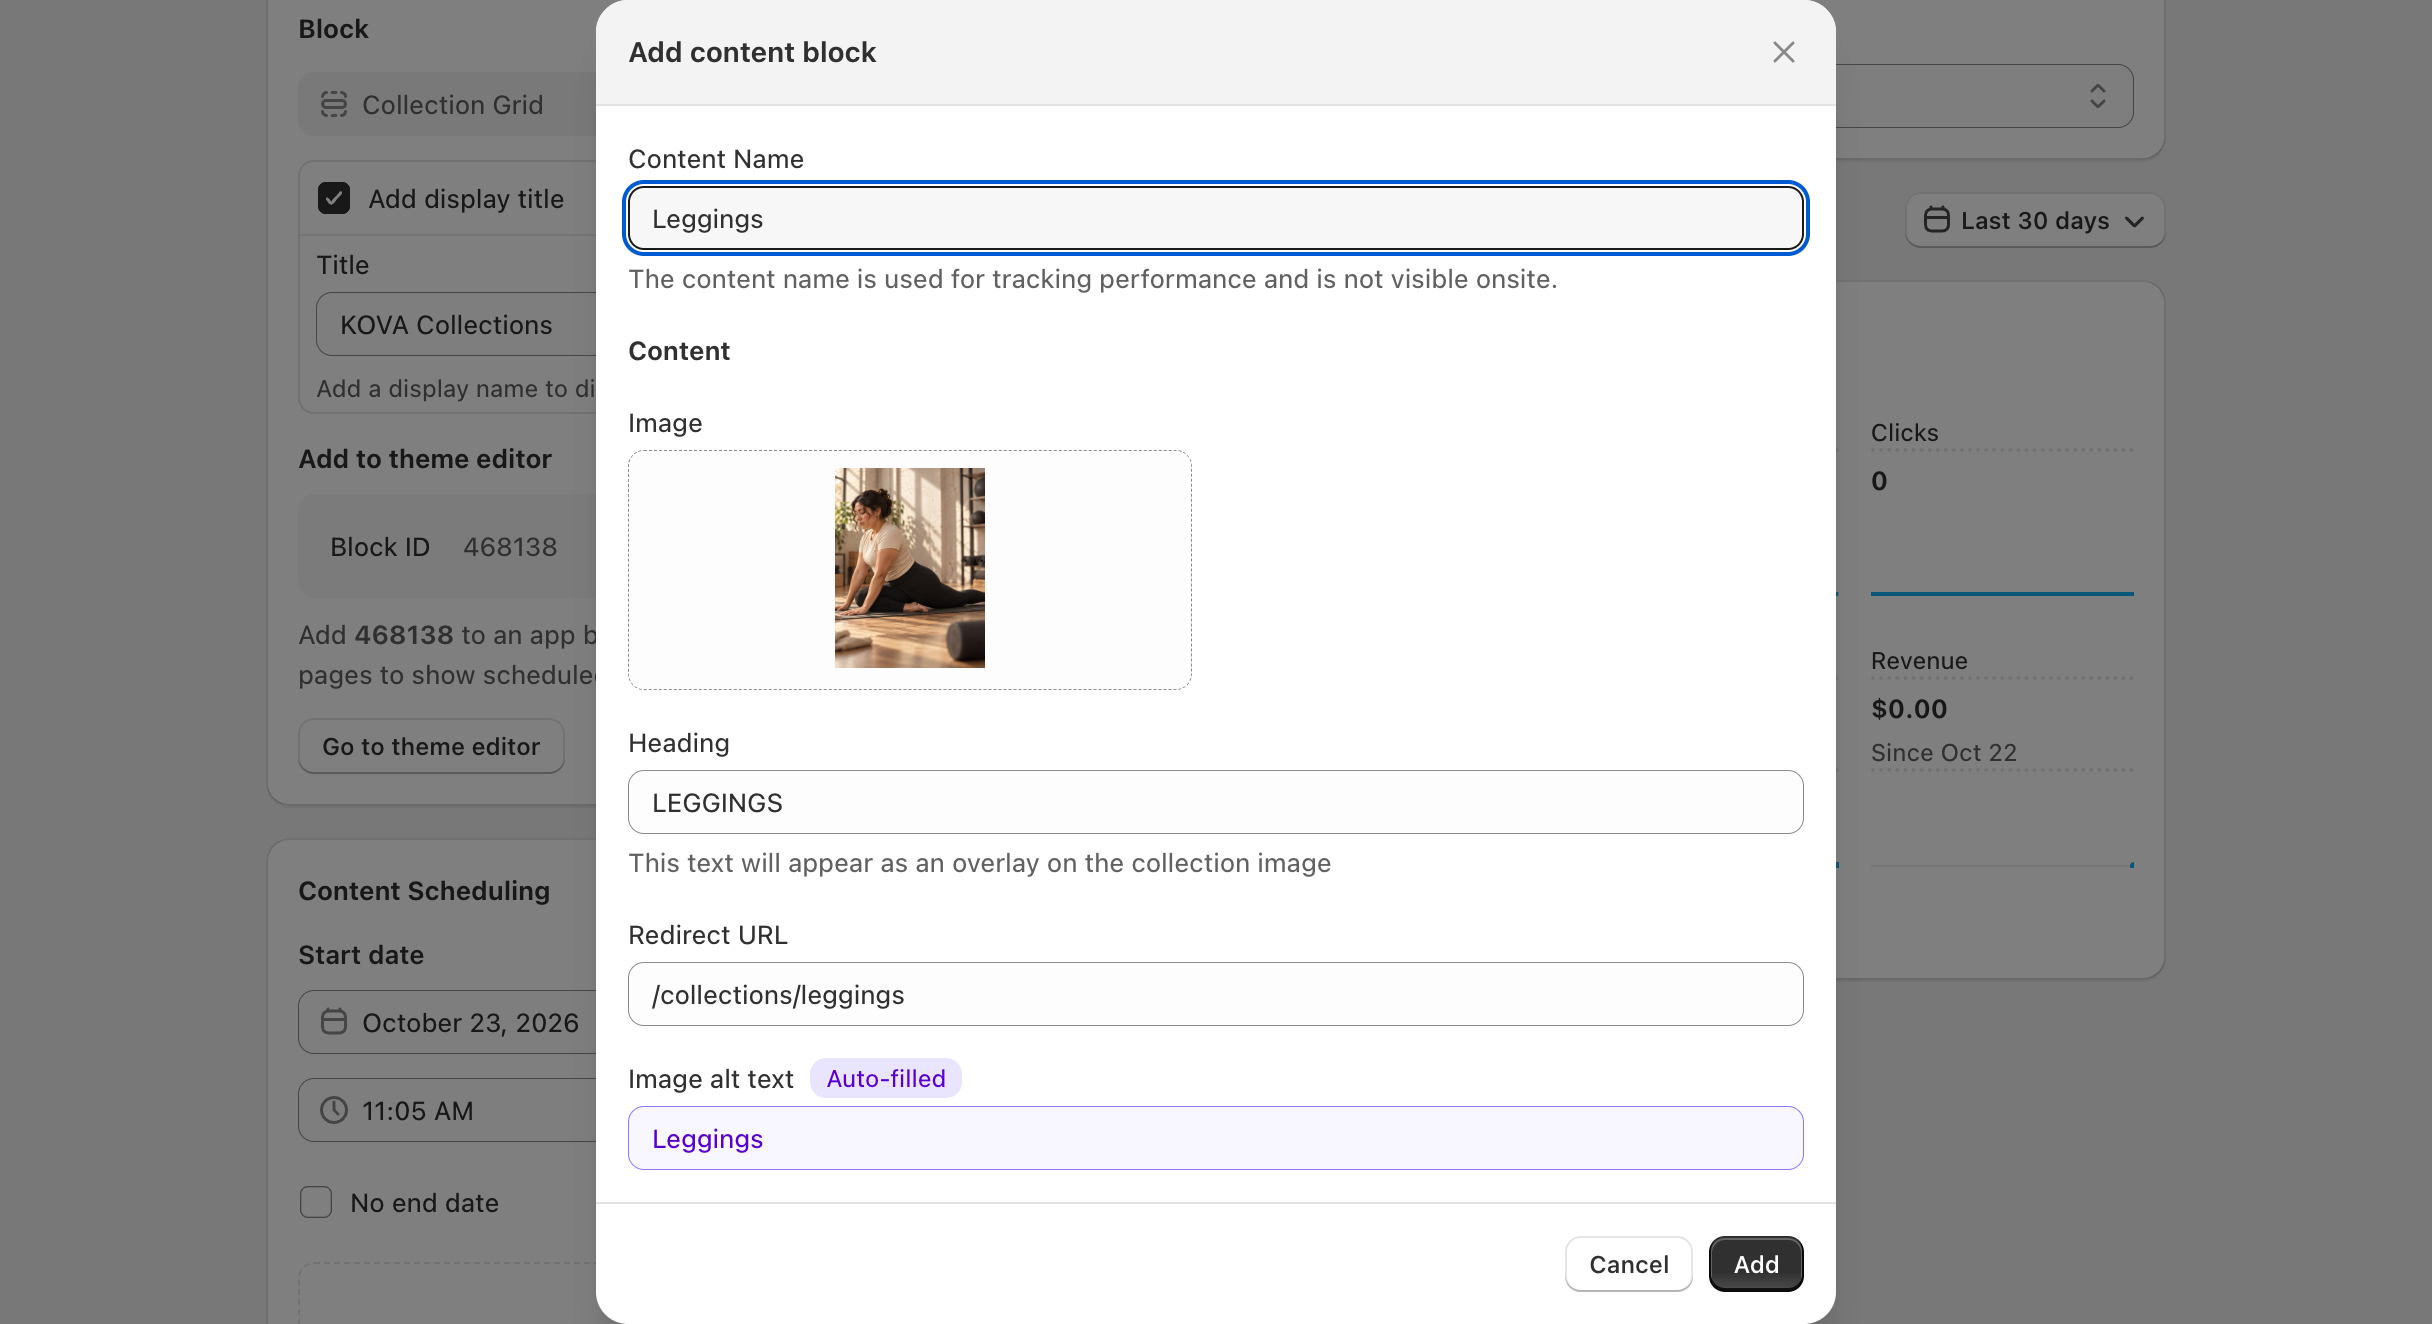
Task: Click the clock icon beside 11:05 AM
Action: pyautogui.click(x=334, y=1110)
